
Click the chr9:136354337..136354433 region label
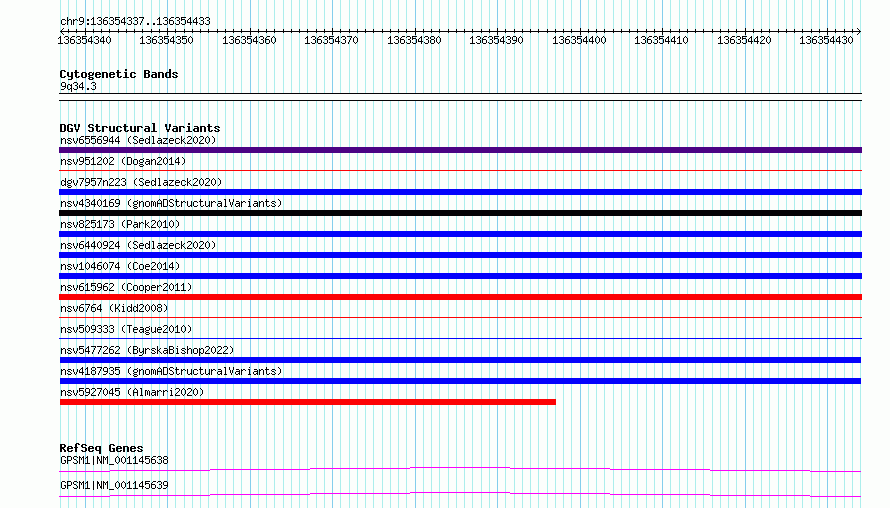pos(135,21)
